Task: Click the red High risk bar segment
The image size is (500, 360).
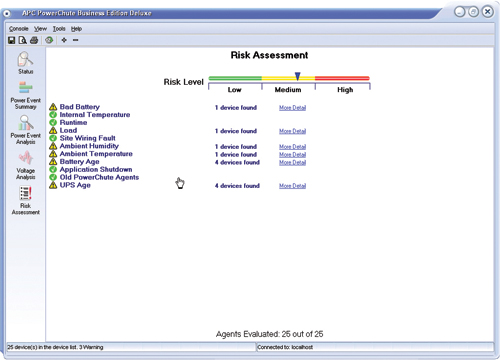Action: pos(342,79)
